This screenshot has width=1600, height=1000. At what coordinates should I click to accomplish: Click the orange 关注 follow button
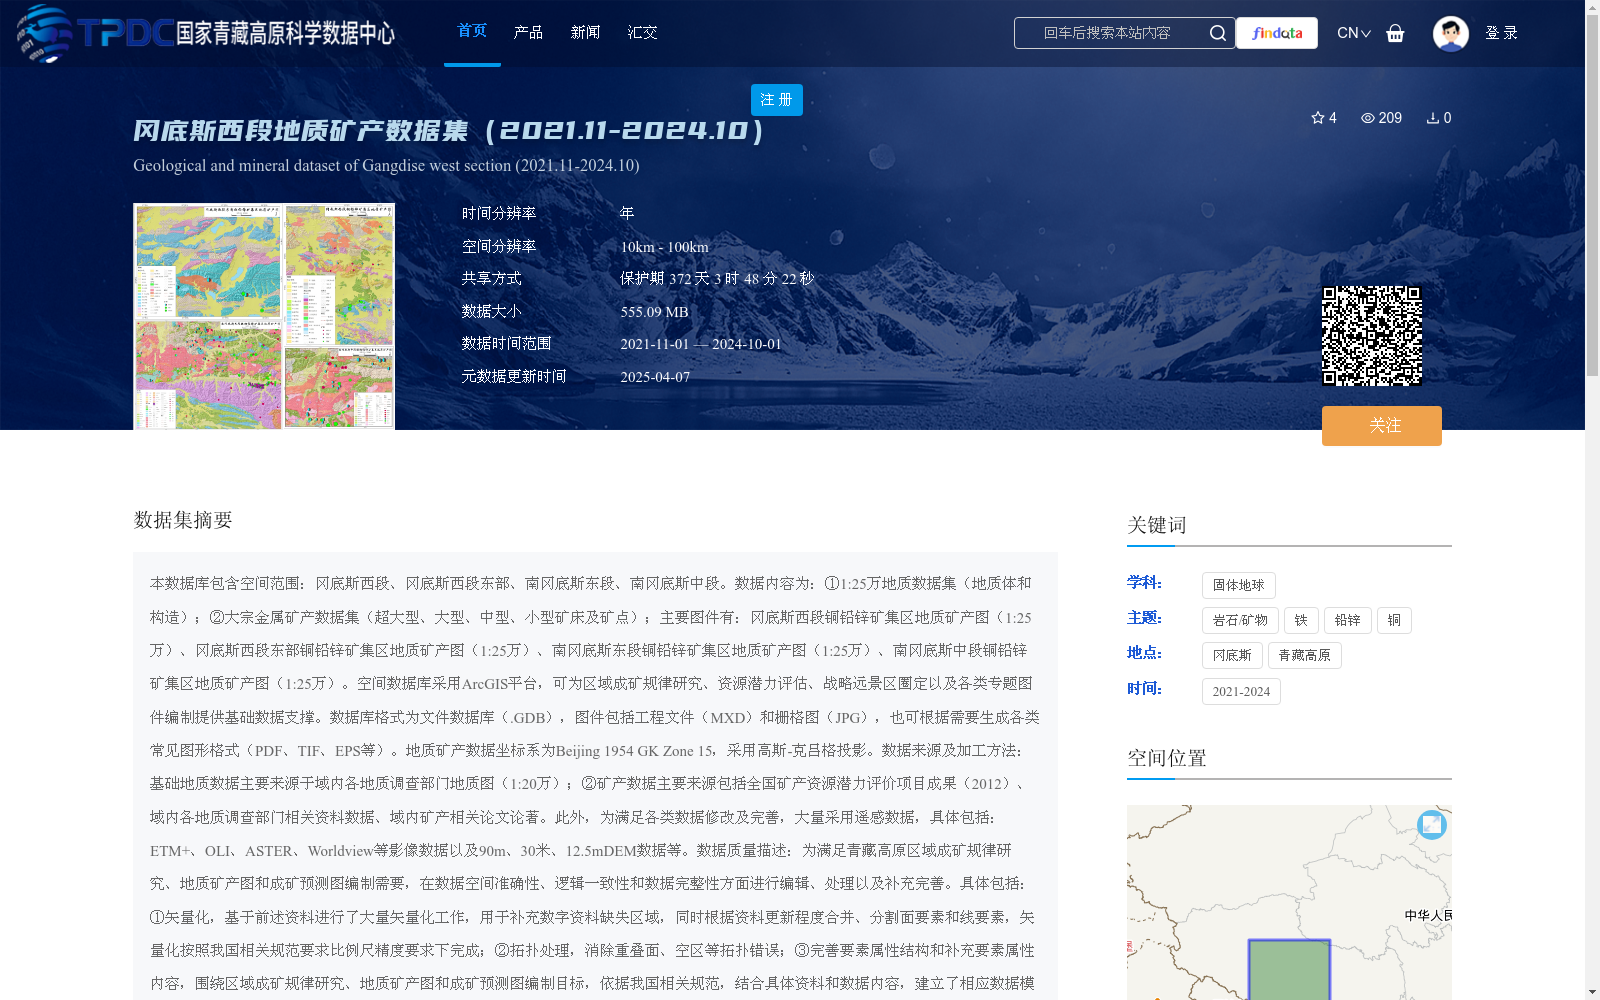pyautogui.click(x=1382, y=426)
